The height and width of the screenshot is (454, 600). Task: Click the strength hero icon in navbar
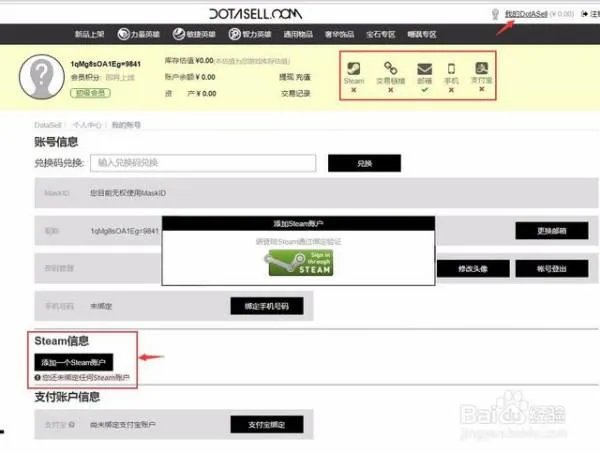pyautogui.click(x=123, y=34)
